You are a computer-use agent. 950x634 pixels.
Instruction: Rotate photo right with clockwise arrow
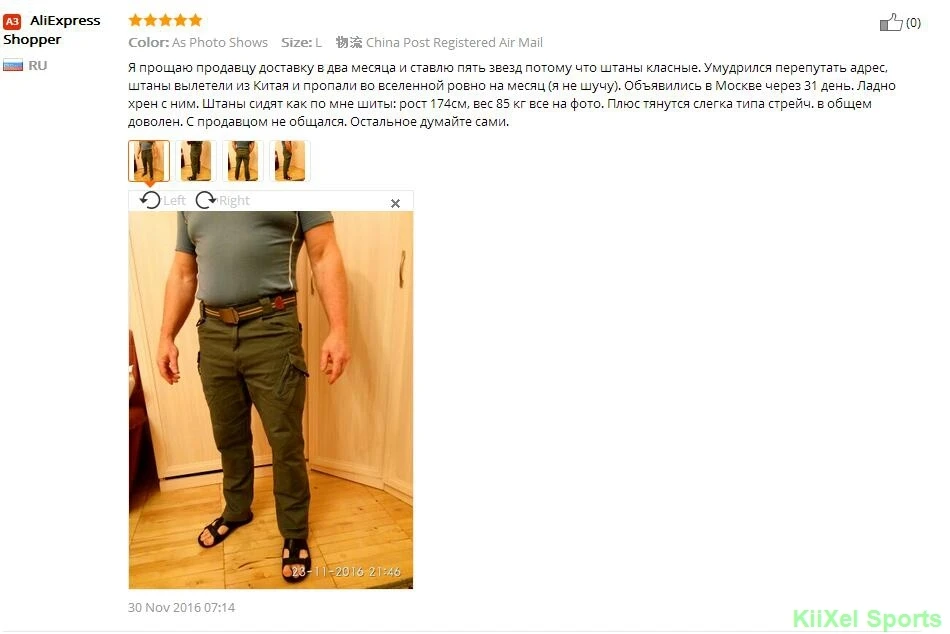[x=206, y=200]
